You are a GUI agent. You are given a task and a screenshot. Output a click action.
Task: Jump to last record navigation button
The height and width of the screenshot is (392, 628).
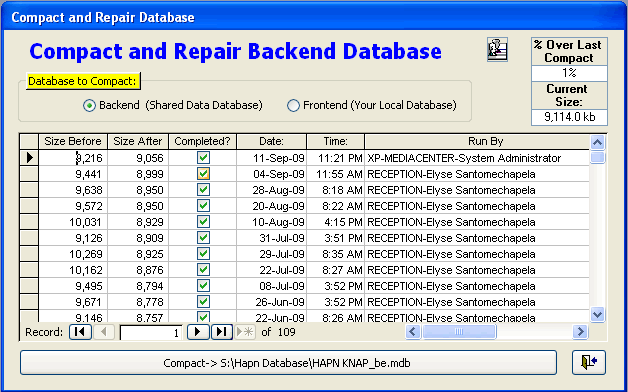pyautogui.click(x=222, y=332)
